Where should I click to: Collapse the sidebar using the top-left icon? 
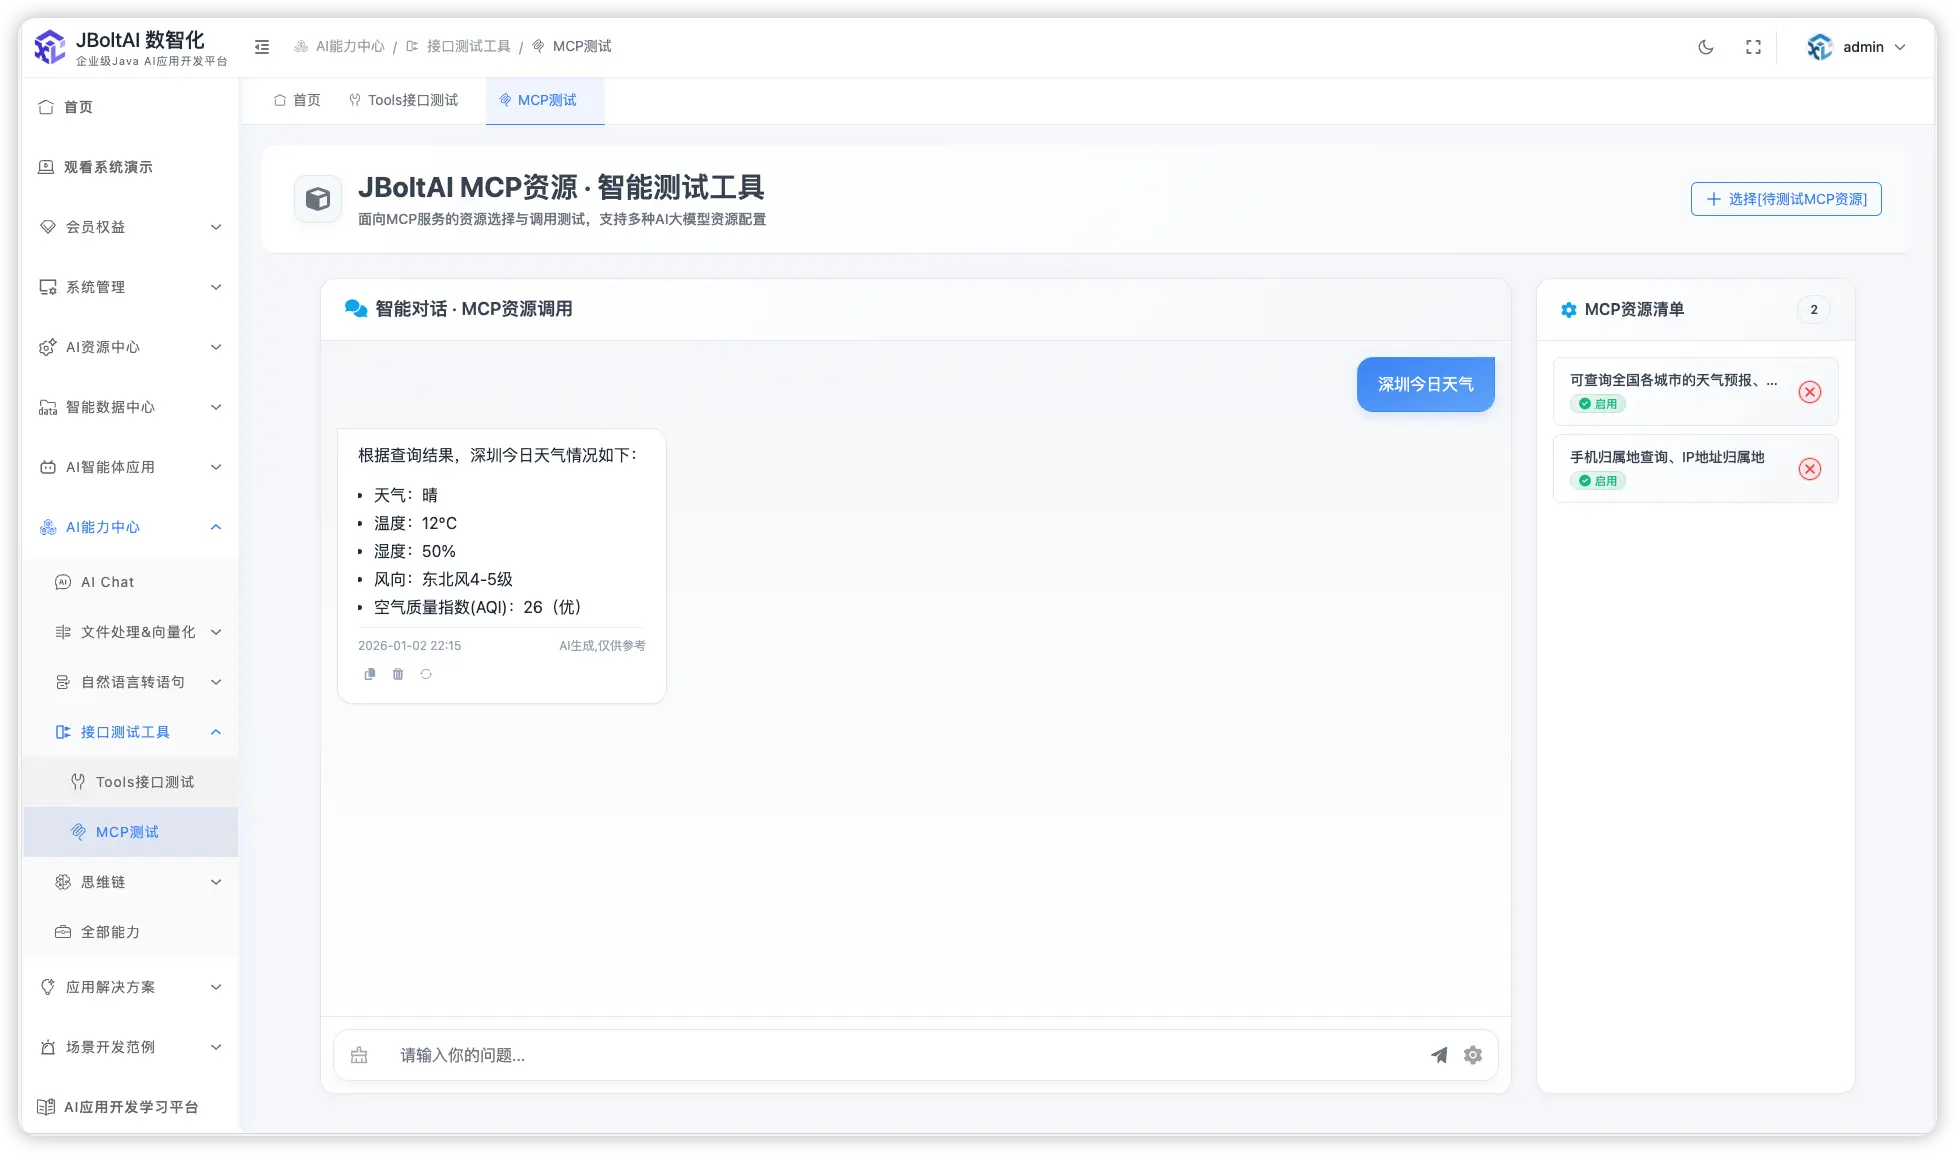pos(261,46)
